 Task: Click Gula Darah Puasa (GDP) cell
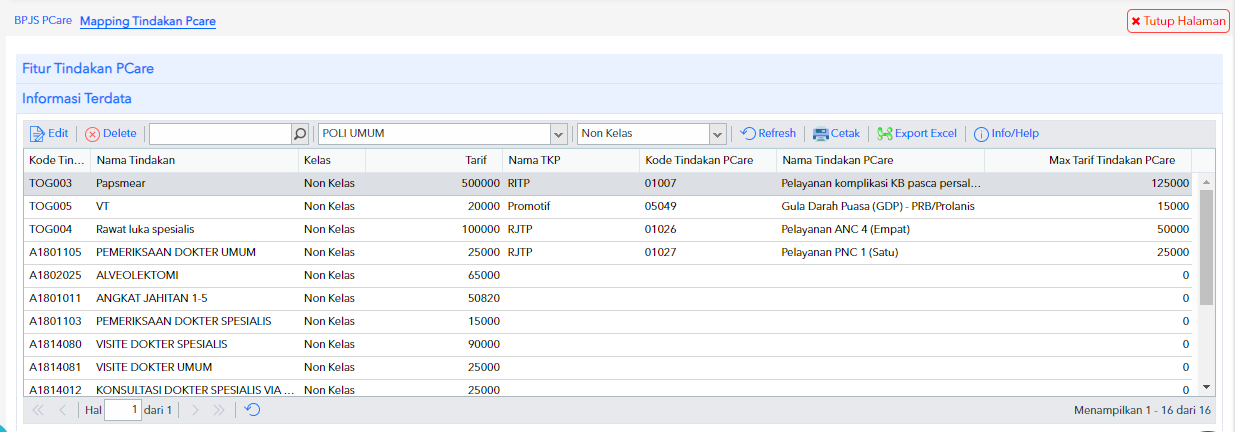880,207
